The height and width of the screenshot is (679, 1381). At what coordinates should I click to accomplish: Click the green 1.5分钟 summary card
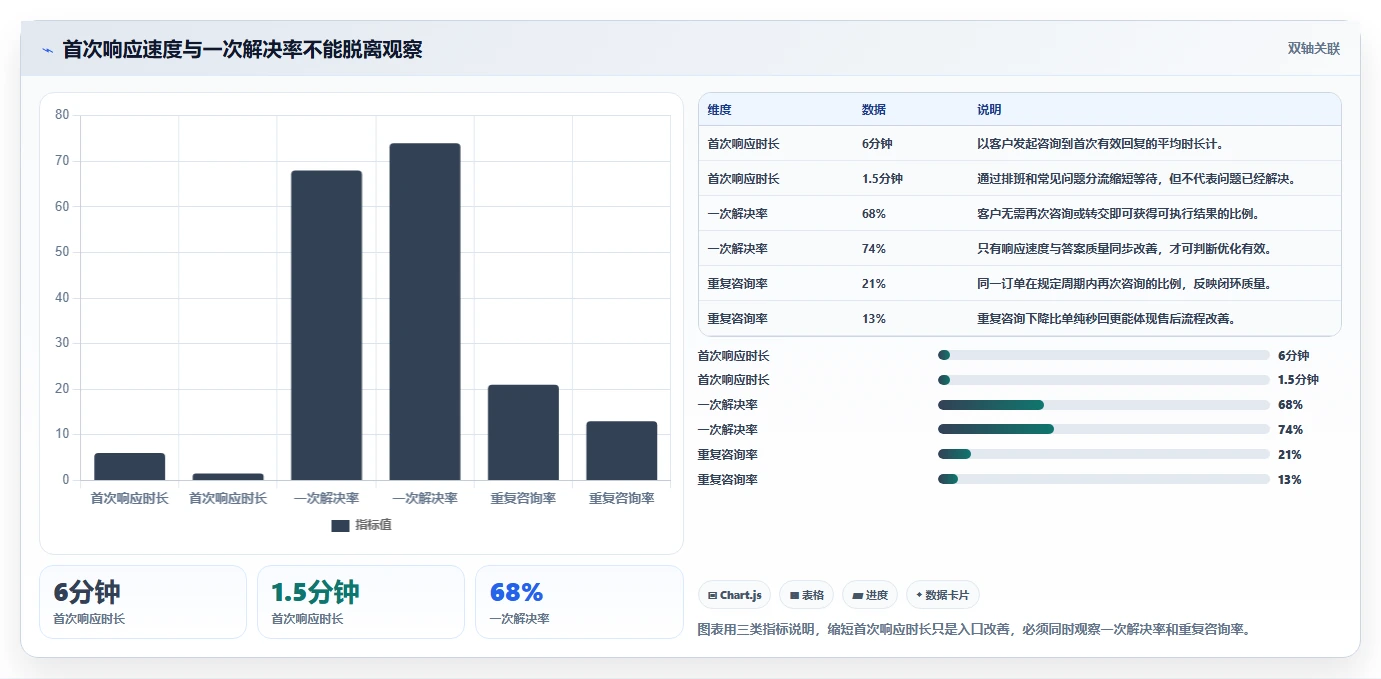tap(361, 602)
